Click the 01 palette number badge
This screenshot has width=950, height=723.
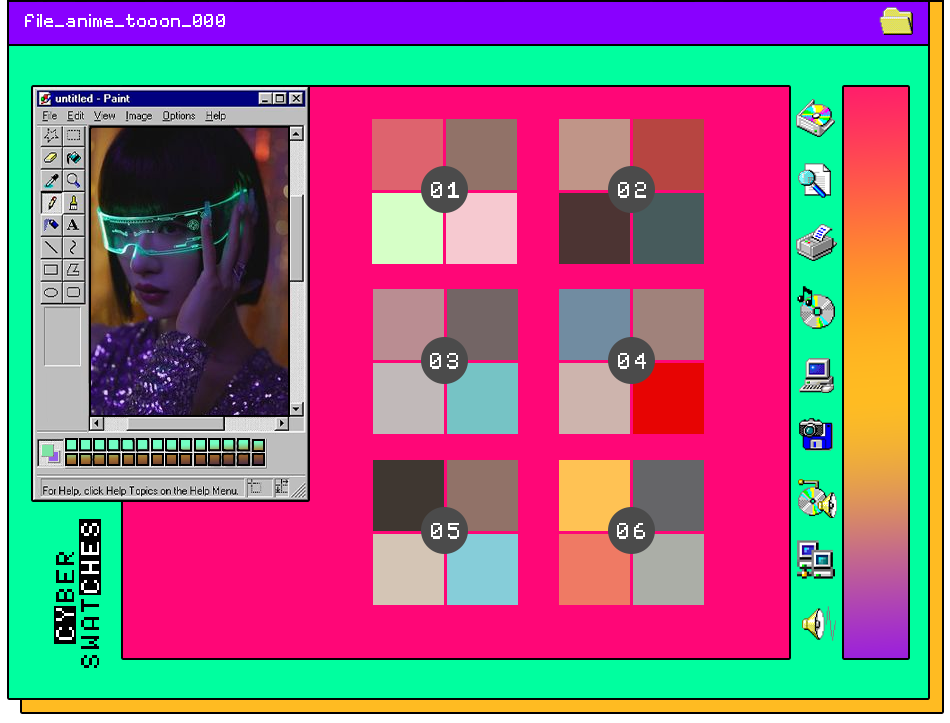(x=444, y=190)
